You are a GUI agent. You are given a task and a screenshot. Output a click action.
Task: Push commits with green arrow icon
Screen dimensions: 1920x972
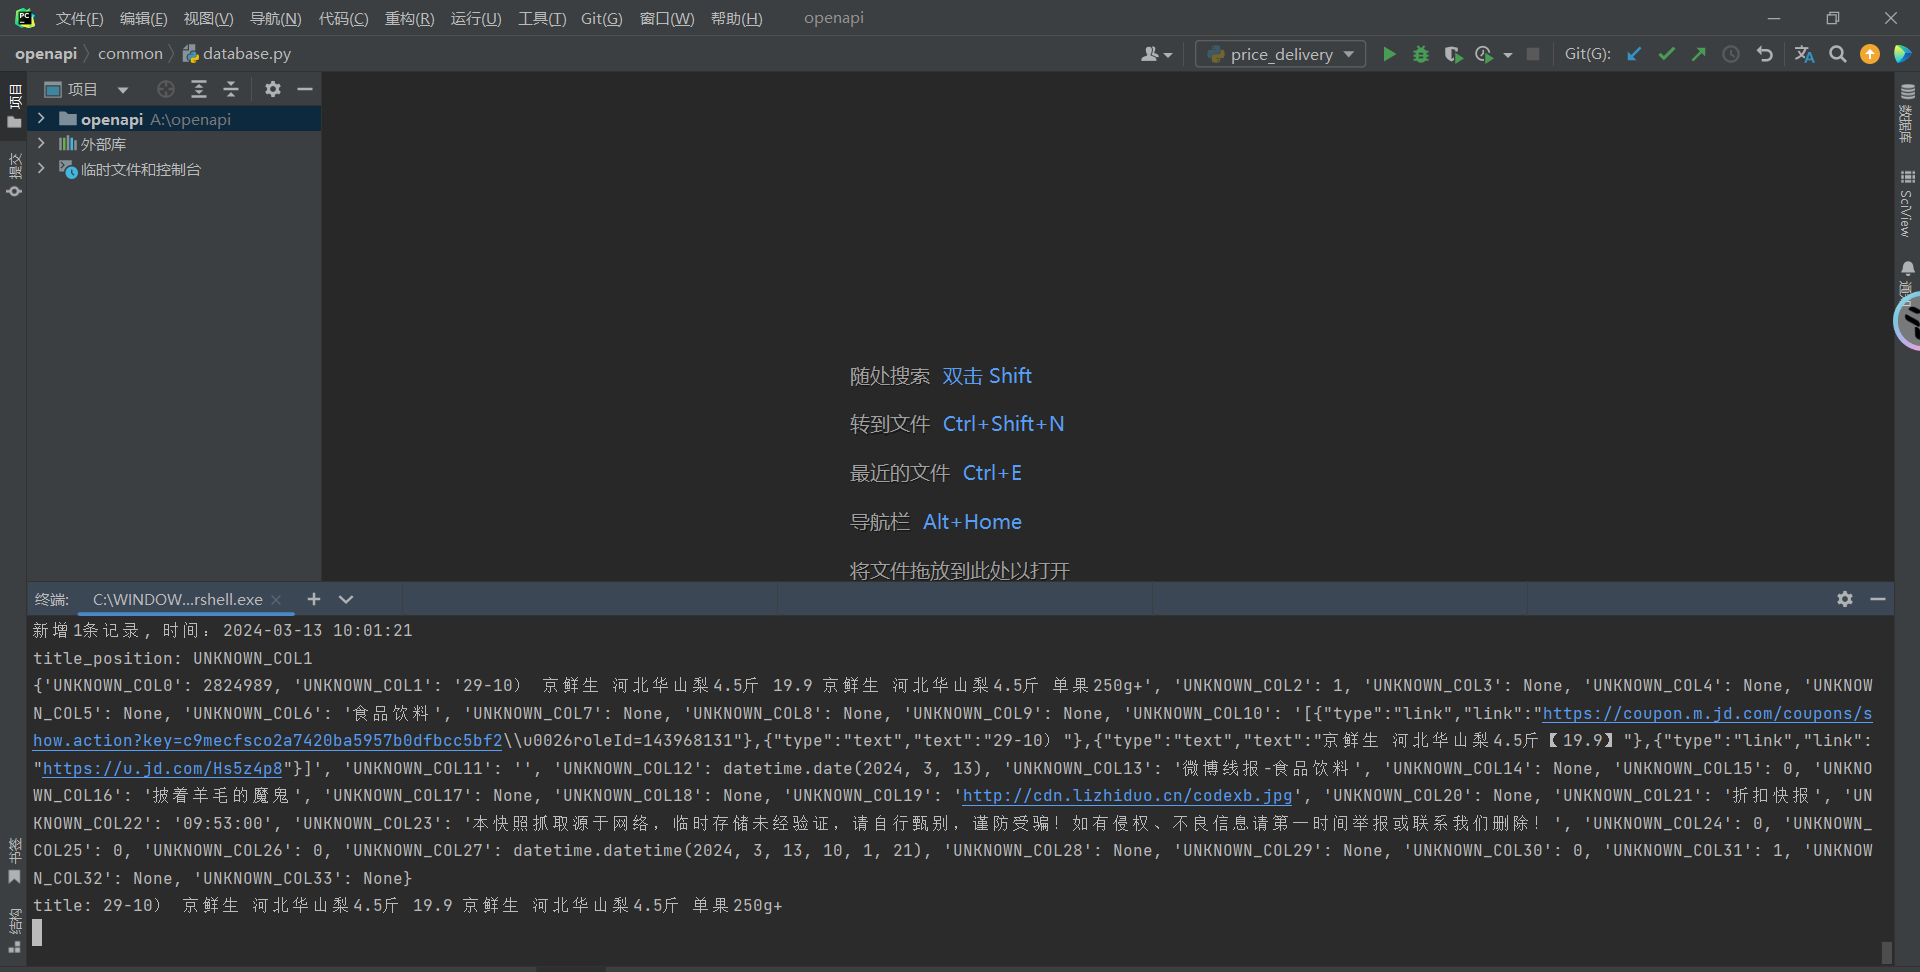[1699, 54]
